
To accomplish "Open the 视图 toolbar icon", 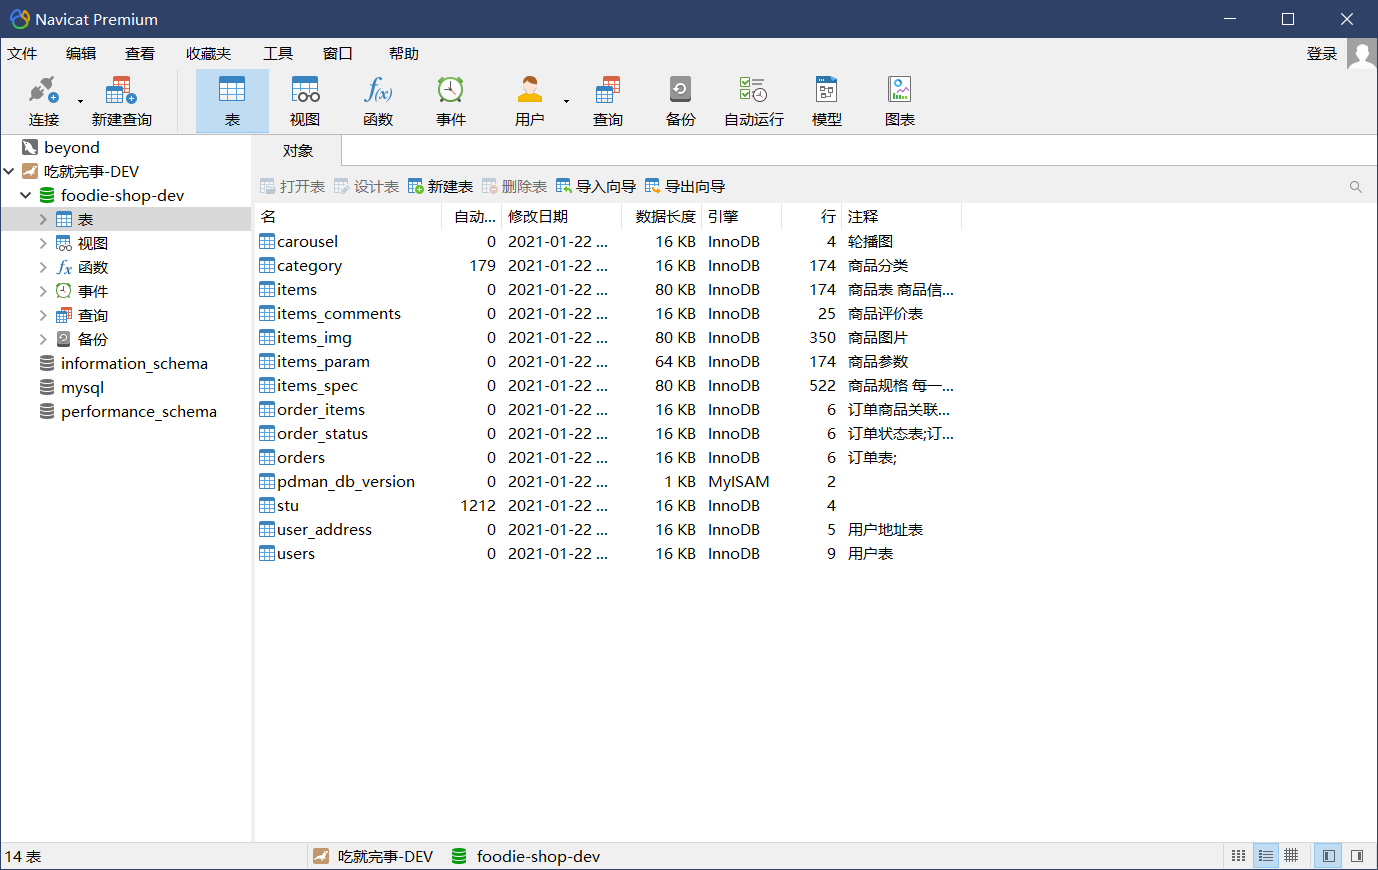I will (x=305, y=101).
